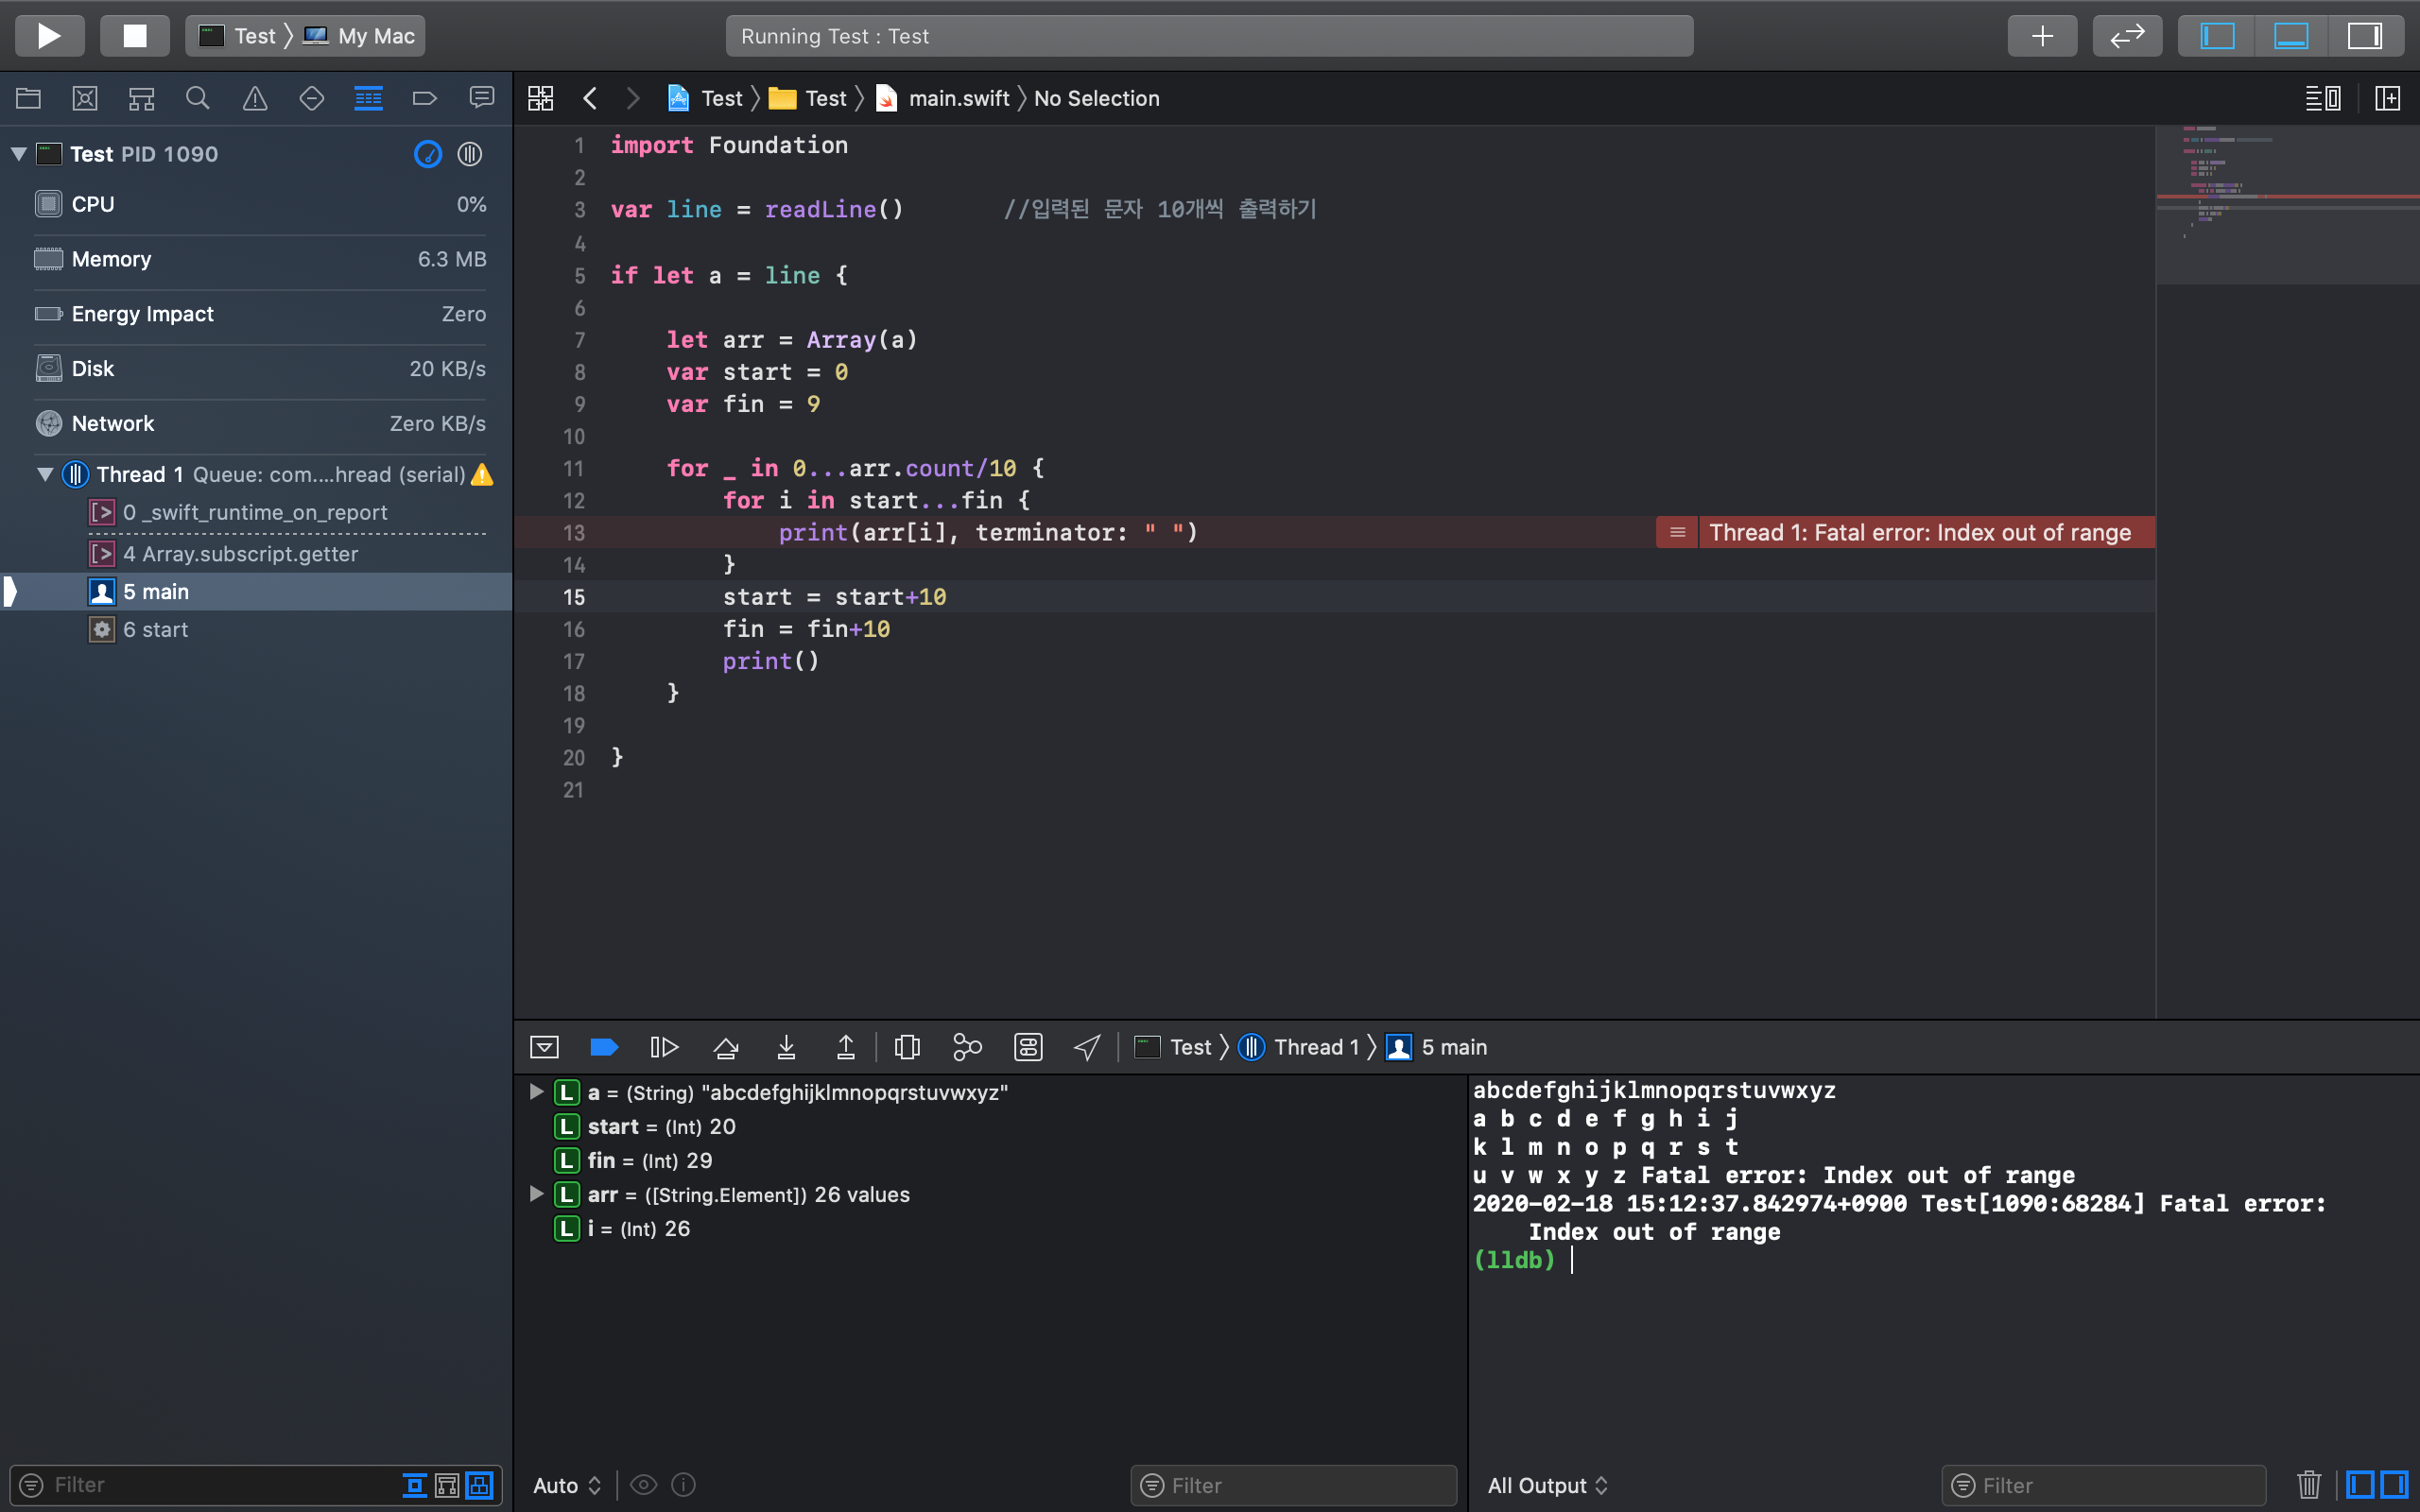The image size is (2420, 1512).
Task: Click the Stop button in toolbar
Action: 134,36
